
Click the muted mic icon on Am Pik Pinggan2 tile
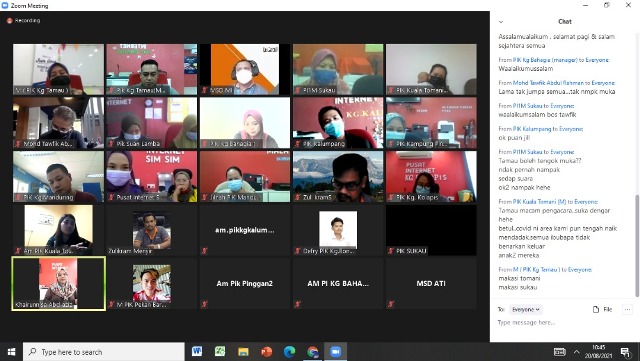coord(204,304)
